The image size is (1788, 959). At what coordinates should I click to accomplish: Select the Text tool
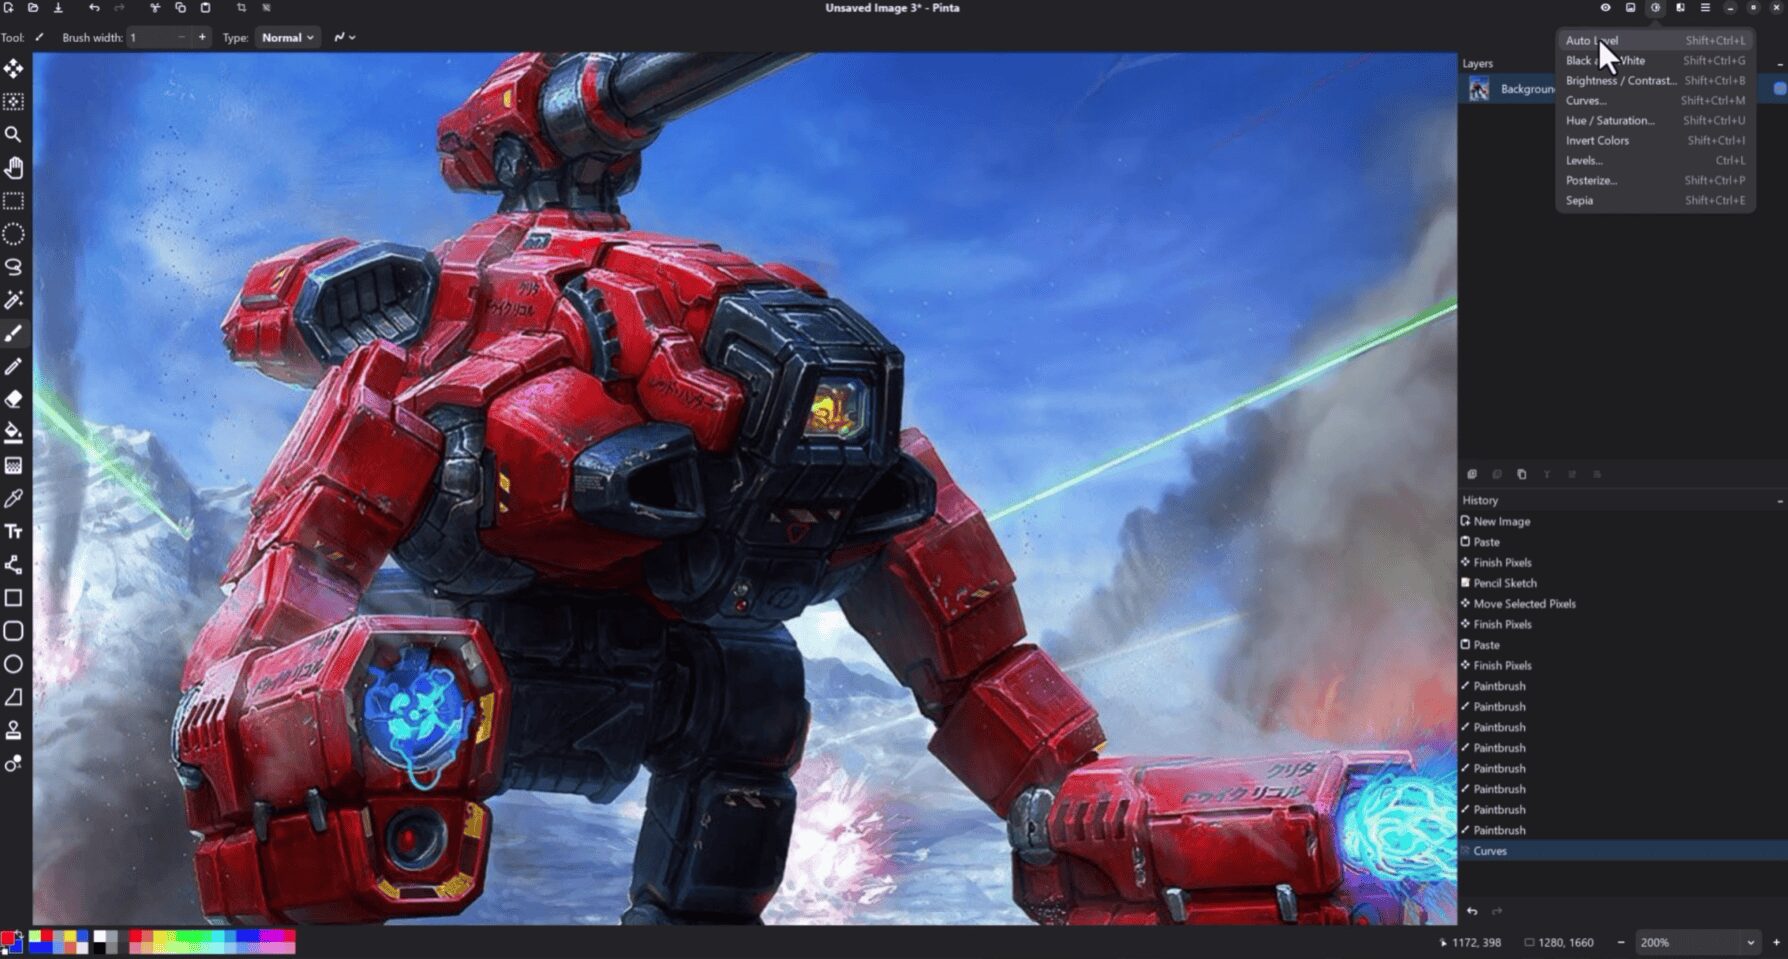(x=13, y=531)
